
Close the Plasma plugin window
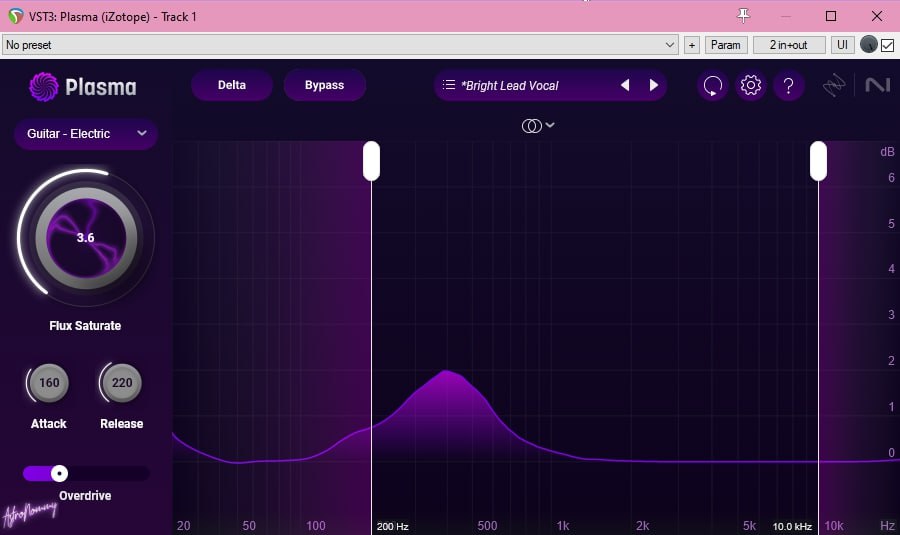(x=877, y=16)
